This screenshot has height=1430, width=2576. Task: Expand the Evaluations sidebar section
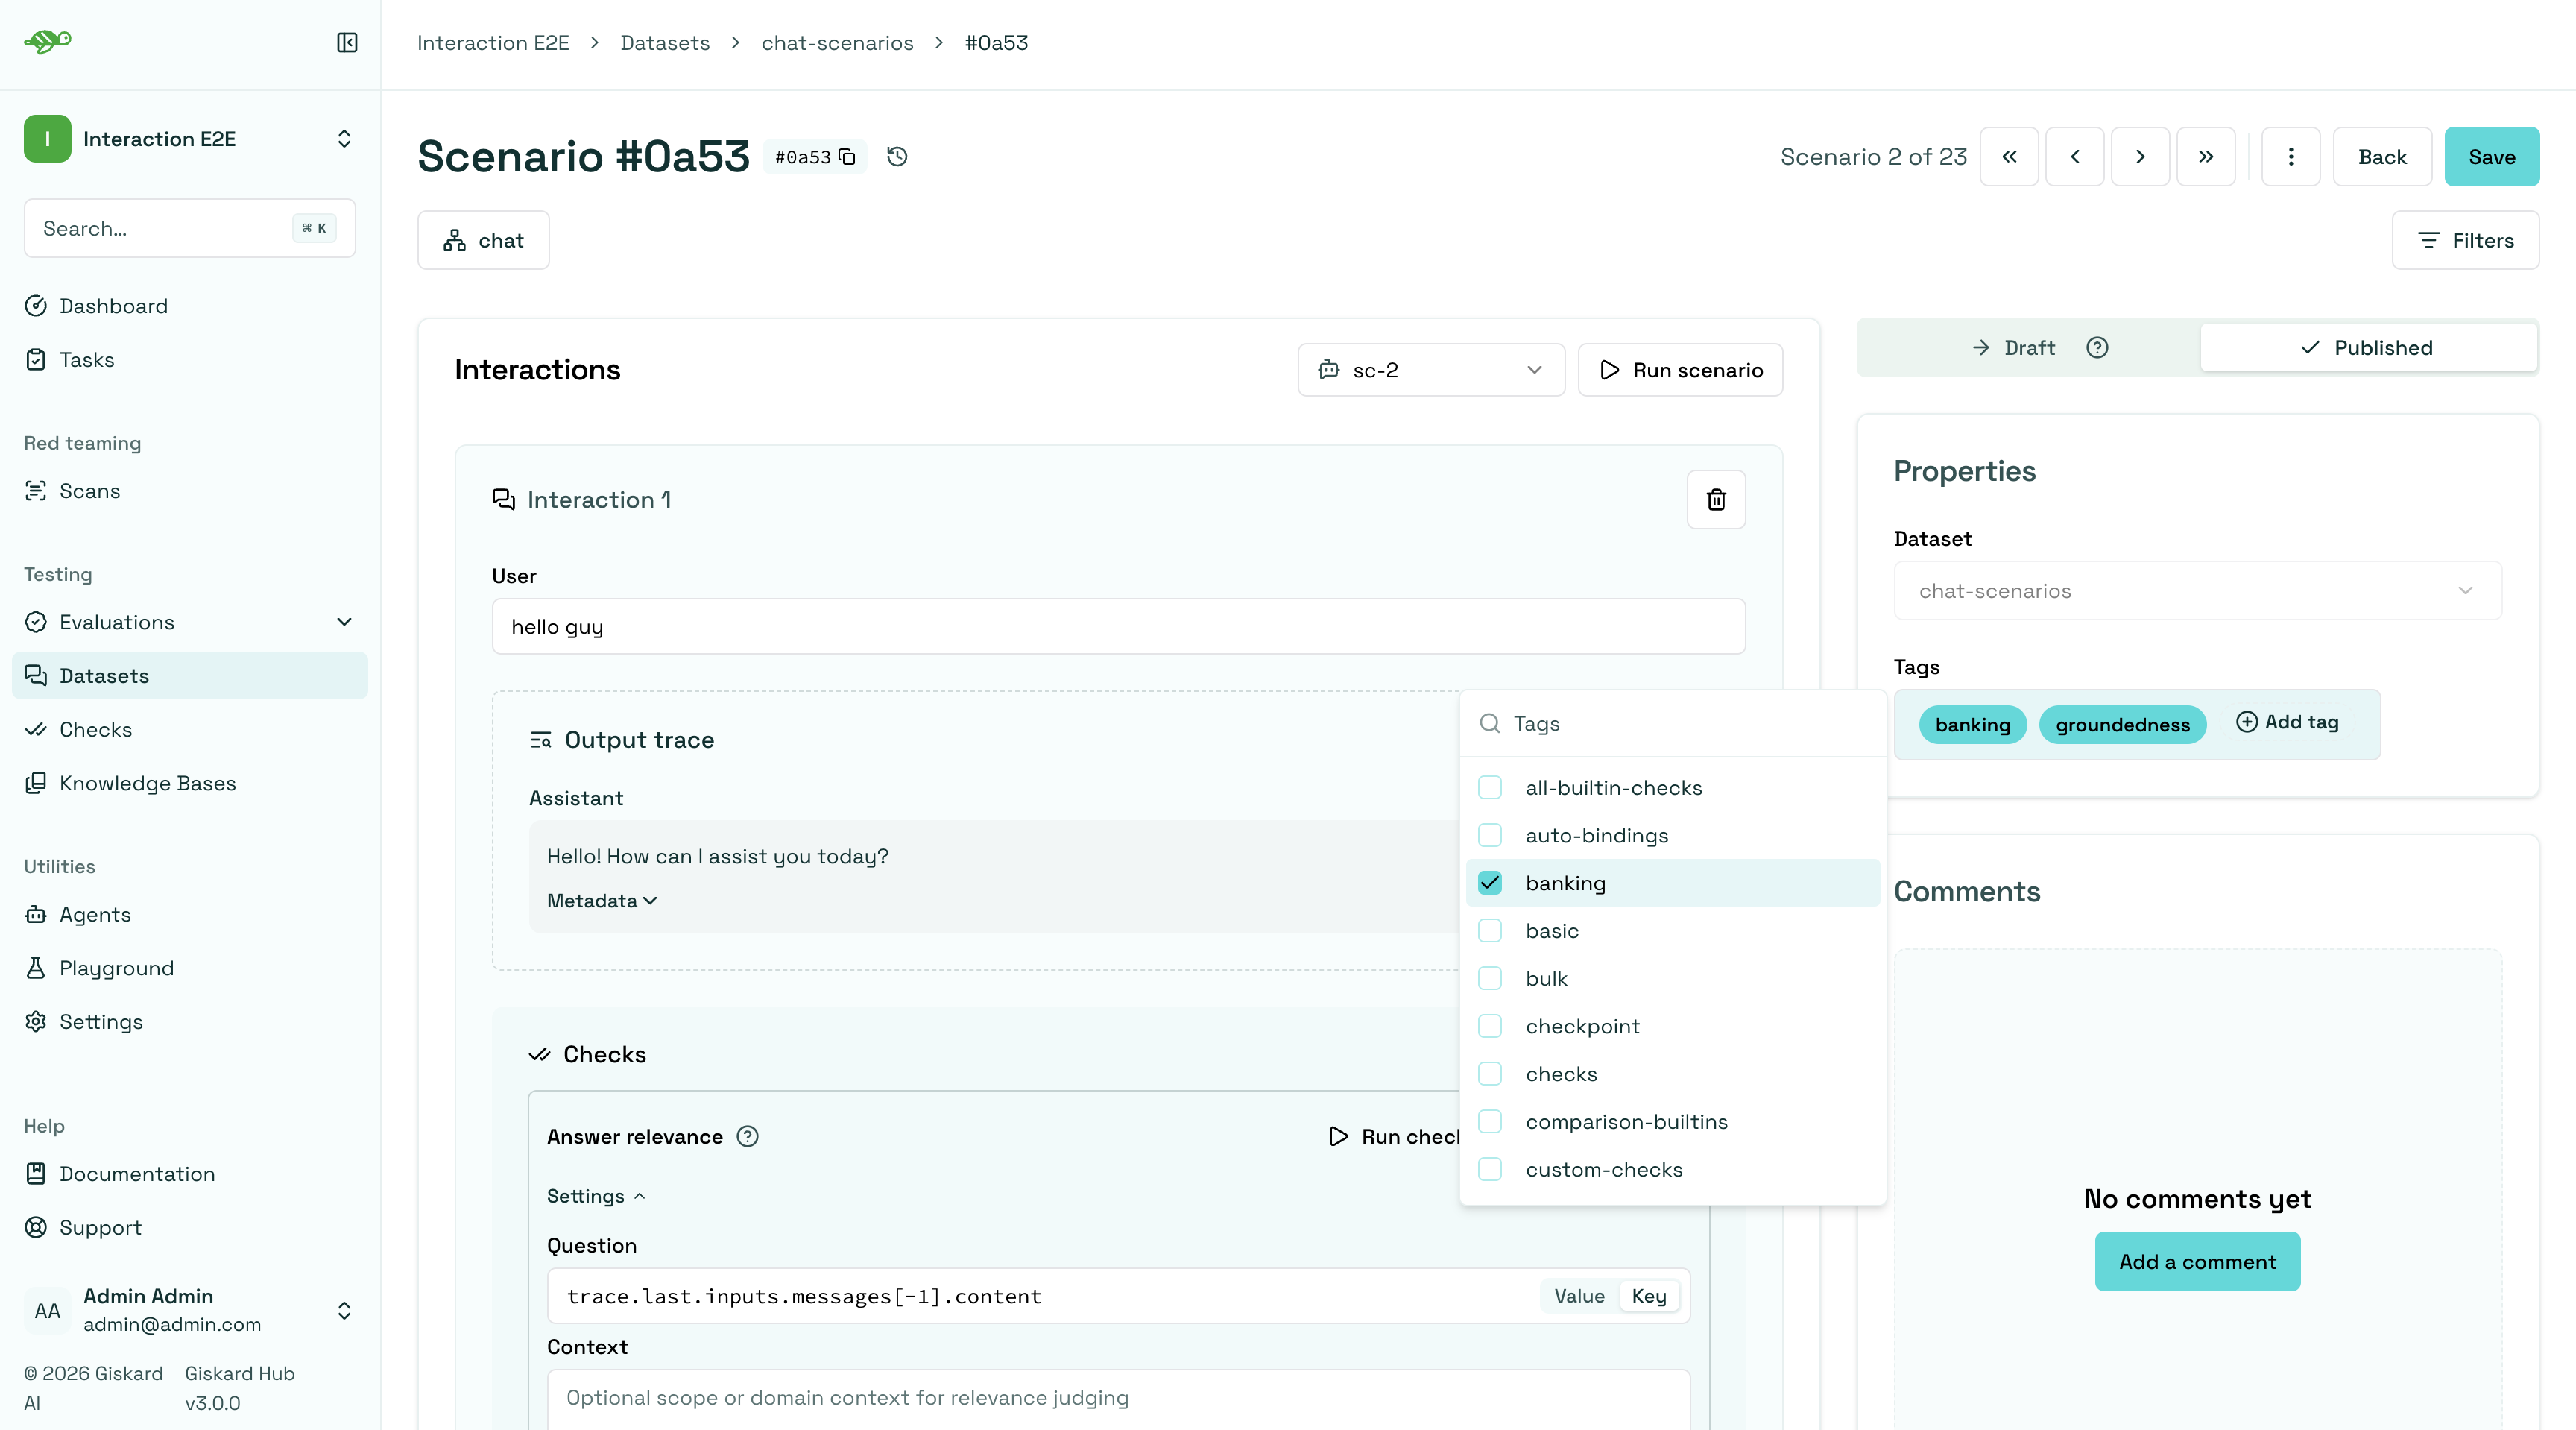pos(190,622)
